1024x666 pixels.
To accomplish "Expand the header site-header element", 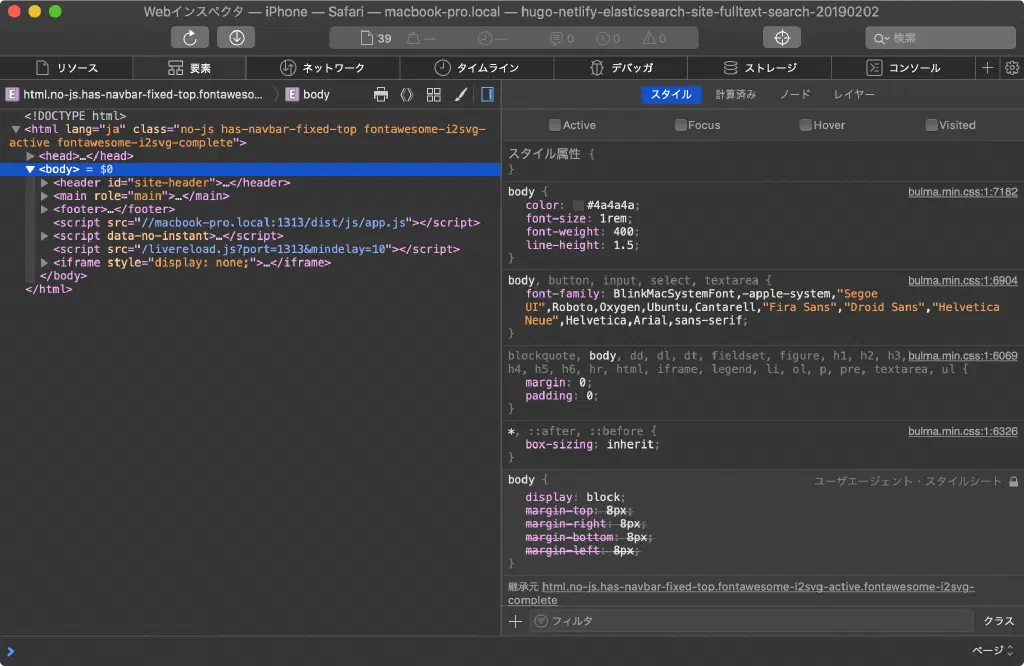I will point(45,183).
